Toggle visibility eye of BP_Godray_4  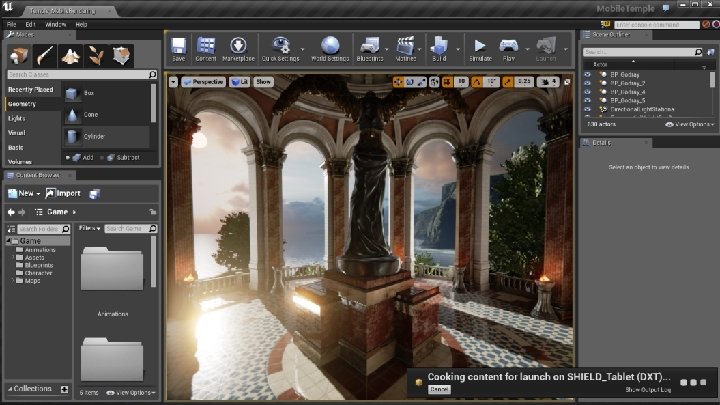point(587,92)
